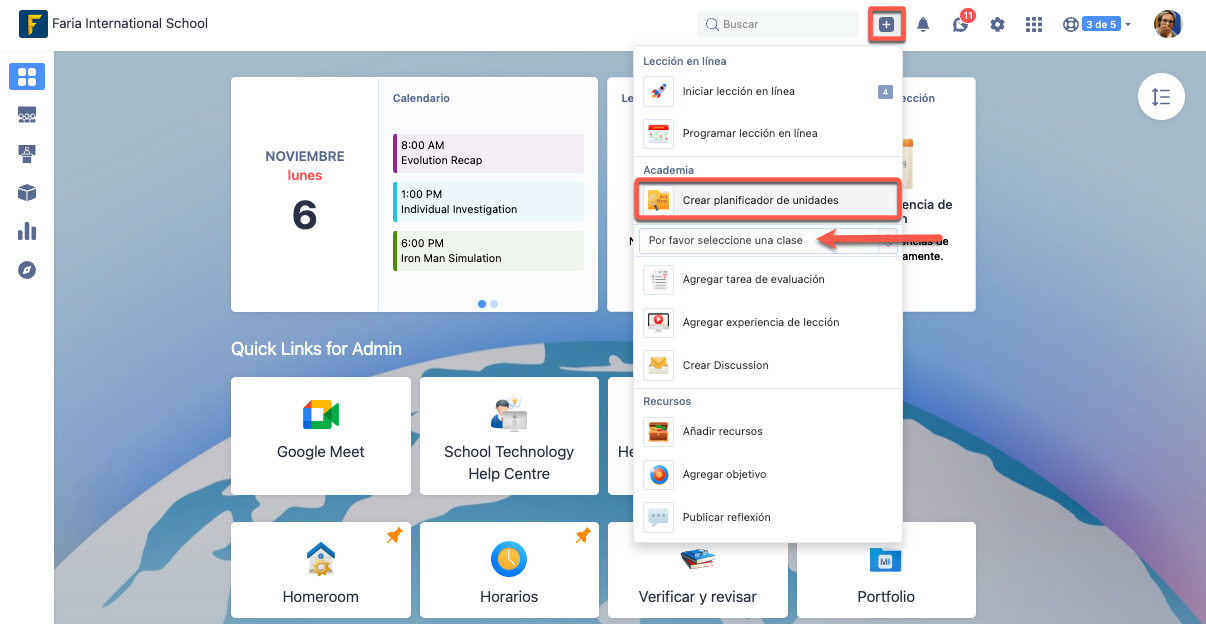Click 'Publicar reflexión' menu entry
Screen dimensions: 1206x624
tap(726, 517)
